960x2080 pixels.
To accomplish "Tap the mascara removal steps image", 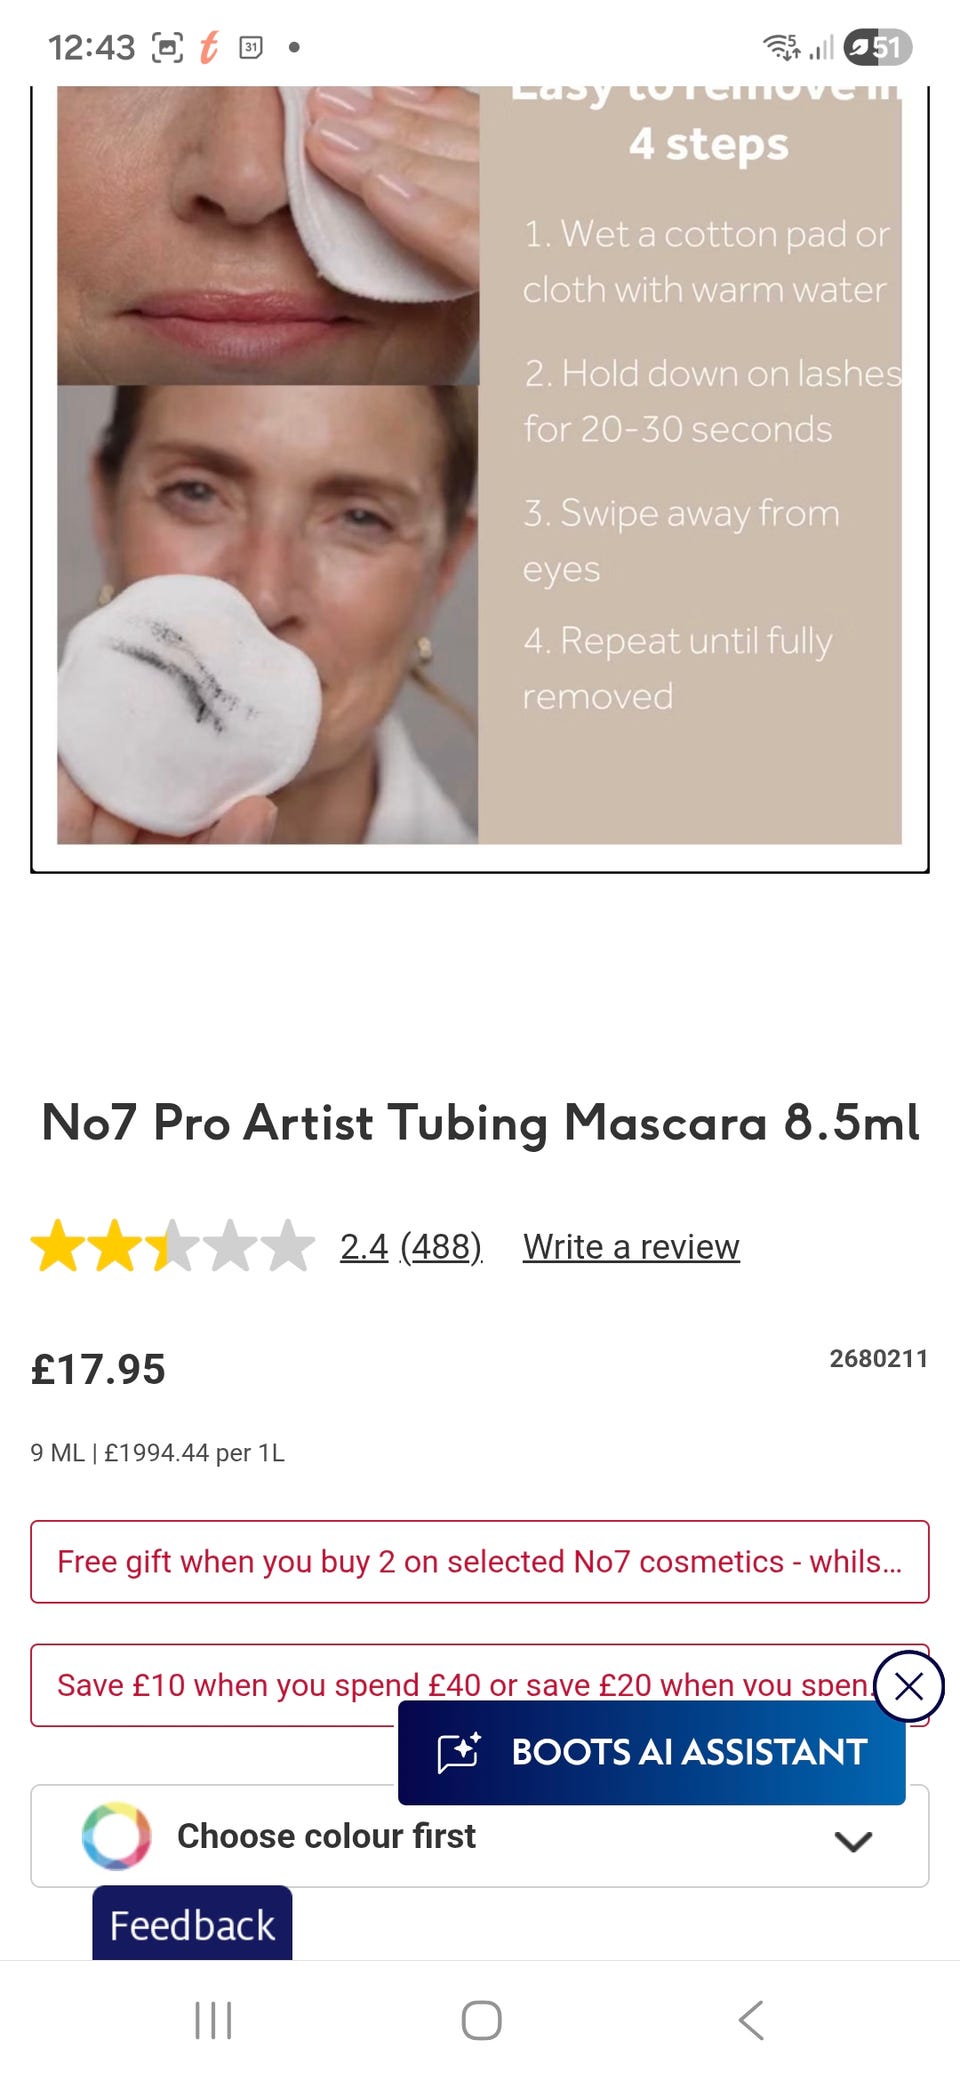I will pyautogui.click(x=480, y=465).
